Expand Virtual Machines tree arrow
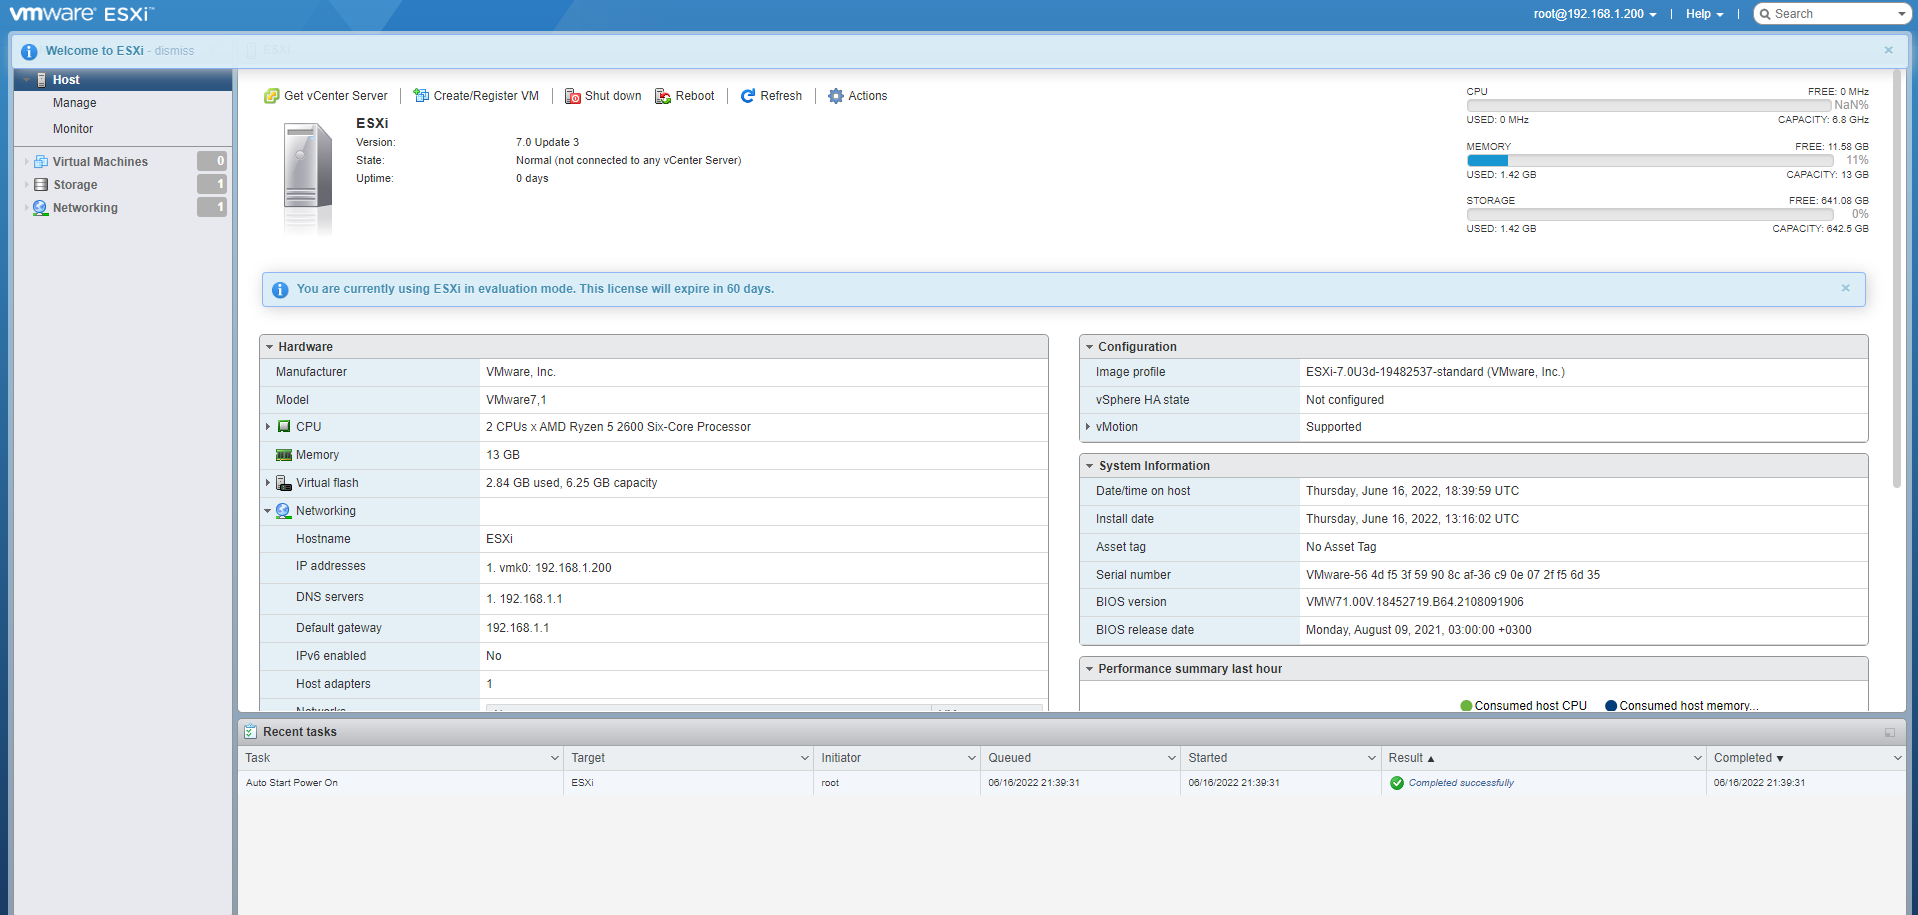This screenshot has width=1918, height=915. tap(26, 161)
